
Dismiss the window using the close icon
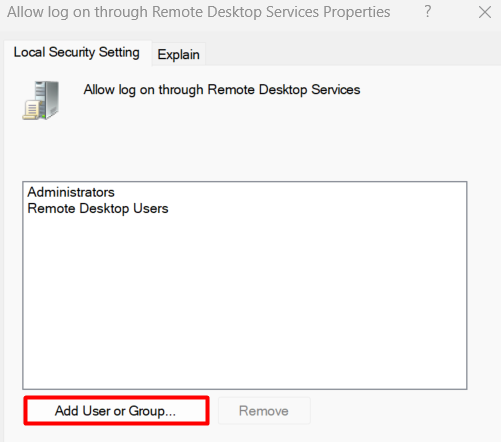click(x=485, y=12)
